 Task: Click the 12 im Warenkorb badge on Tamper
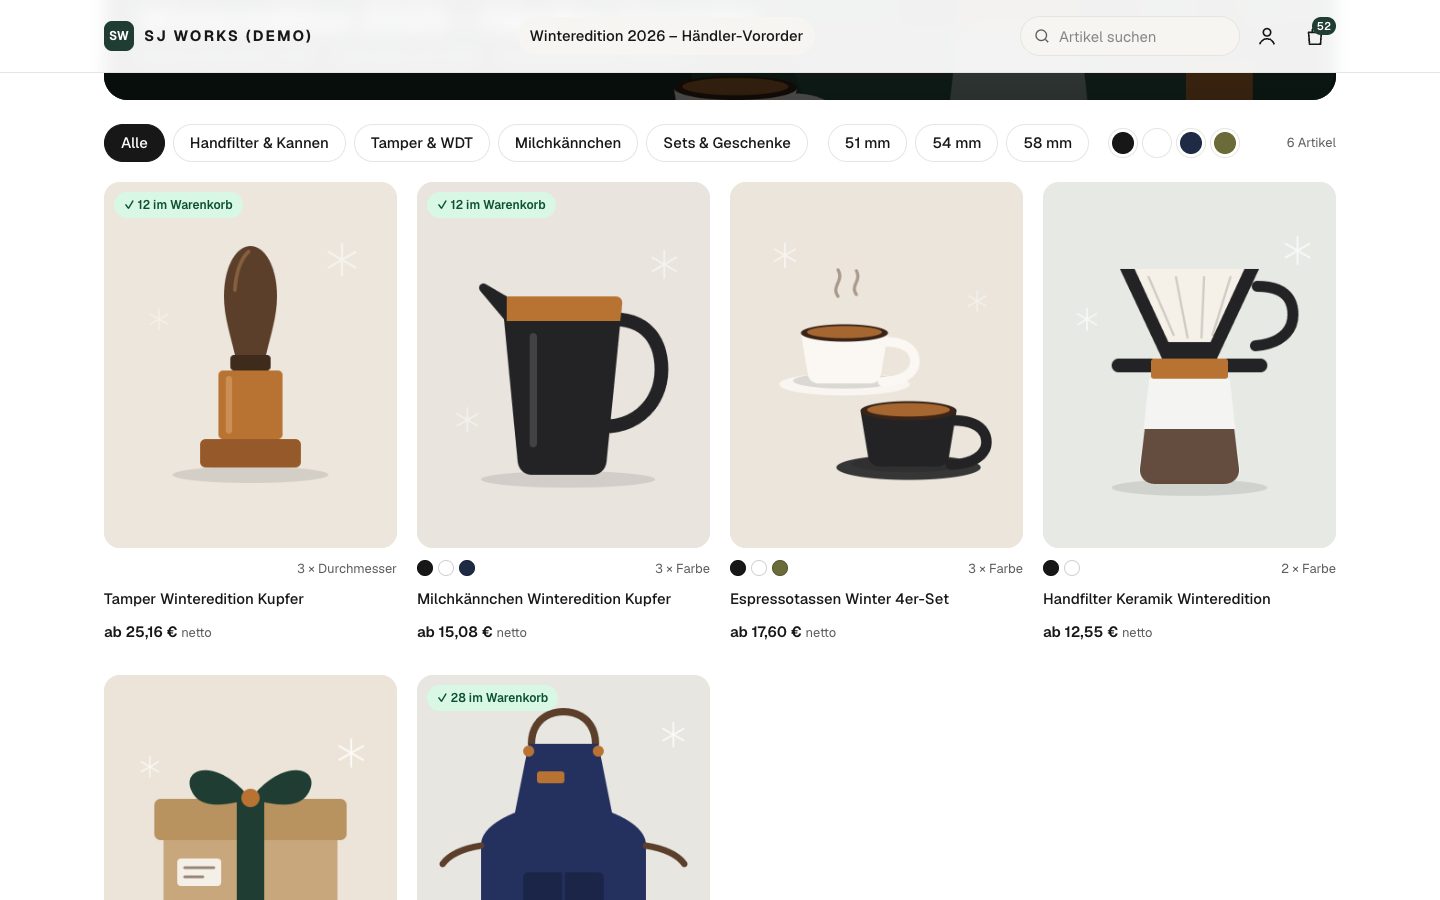click(178, 205)
